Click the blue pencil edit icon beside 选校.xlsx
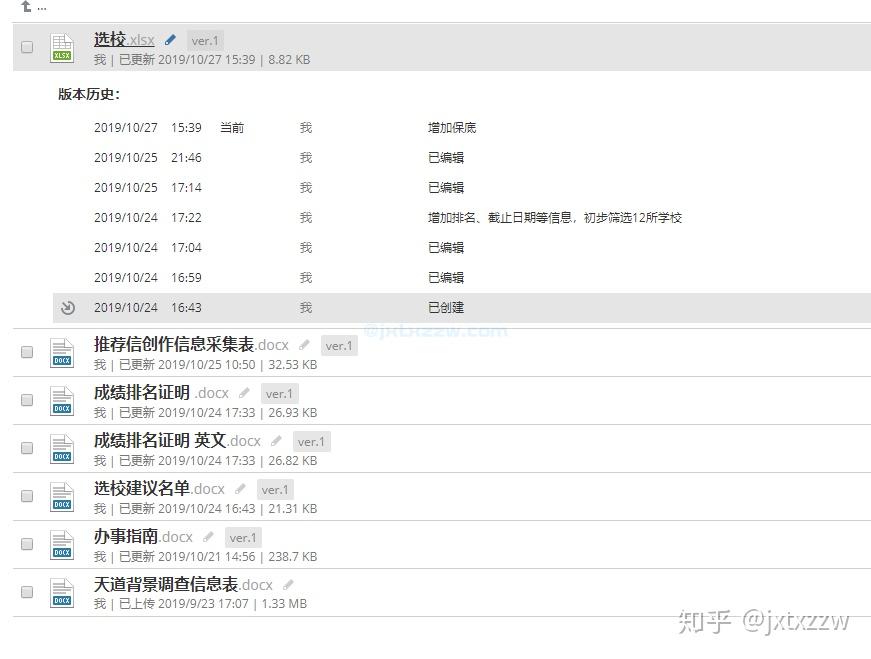 coord(170,40)
